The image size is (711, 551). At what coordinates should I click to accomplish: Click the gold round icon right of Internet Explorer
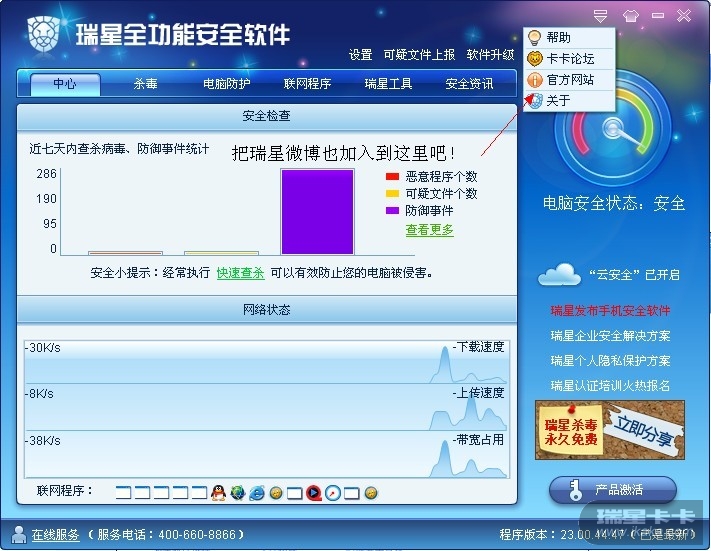[276, 493]
